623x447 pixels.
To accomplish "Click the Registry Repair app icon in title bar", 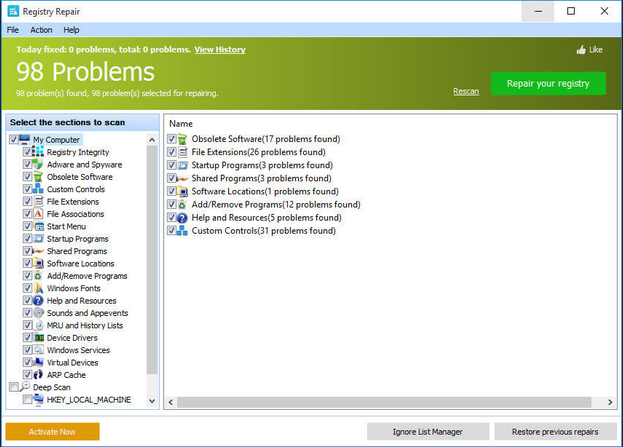I will (x=13, y=11).
